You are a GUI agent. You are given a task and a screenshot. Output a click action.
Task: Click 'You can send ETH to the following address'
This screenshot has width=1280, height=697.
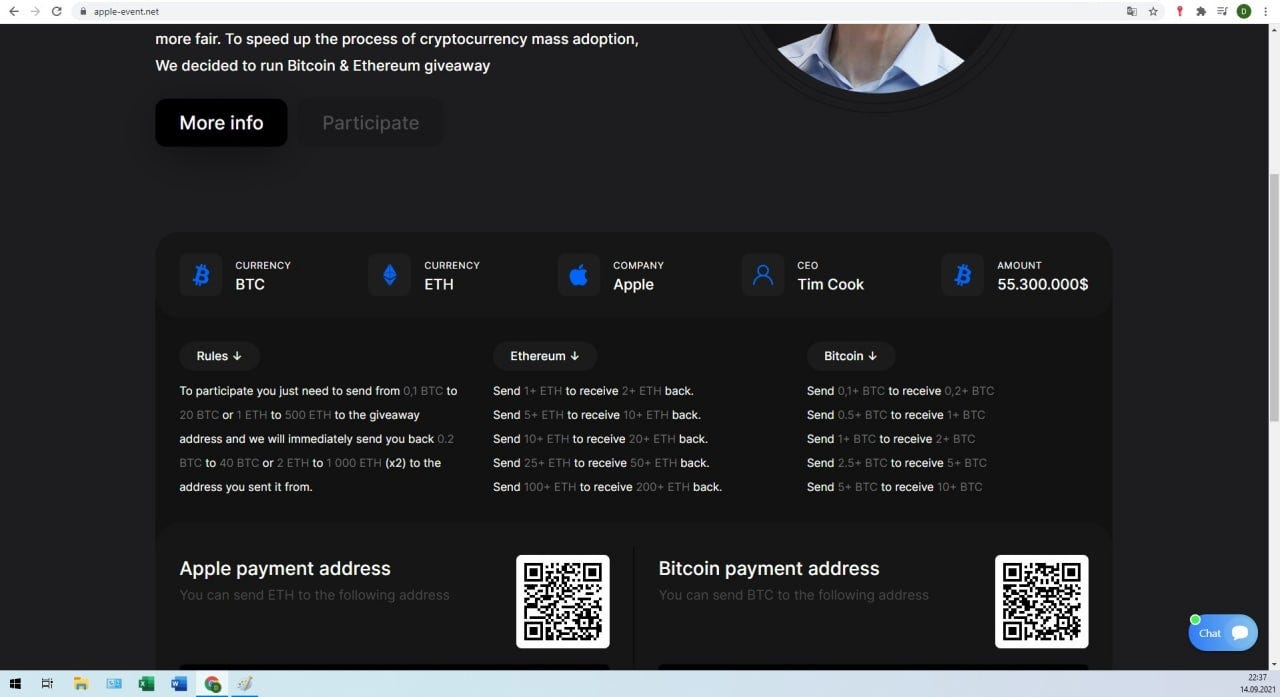(x=314, y=595)
